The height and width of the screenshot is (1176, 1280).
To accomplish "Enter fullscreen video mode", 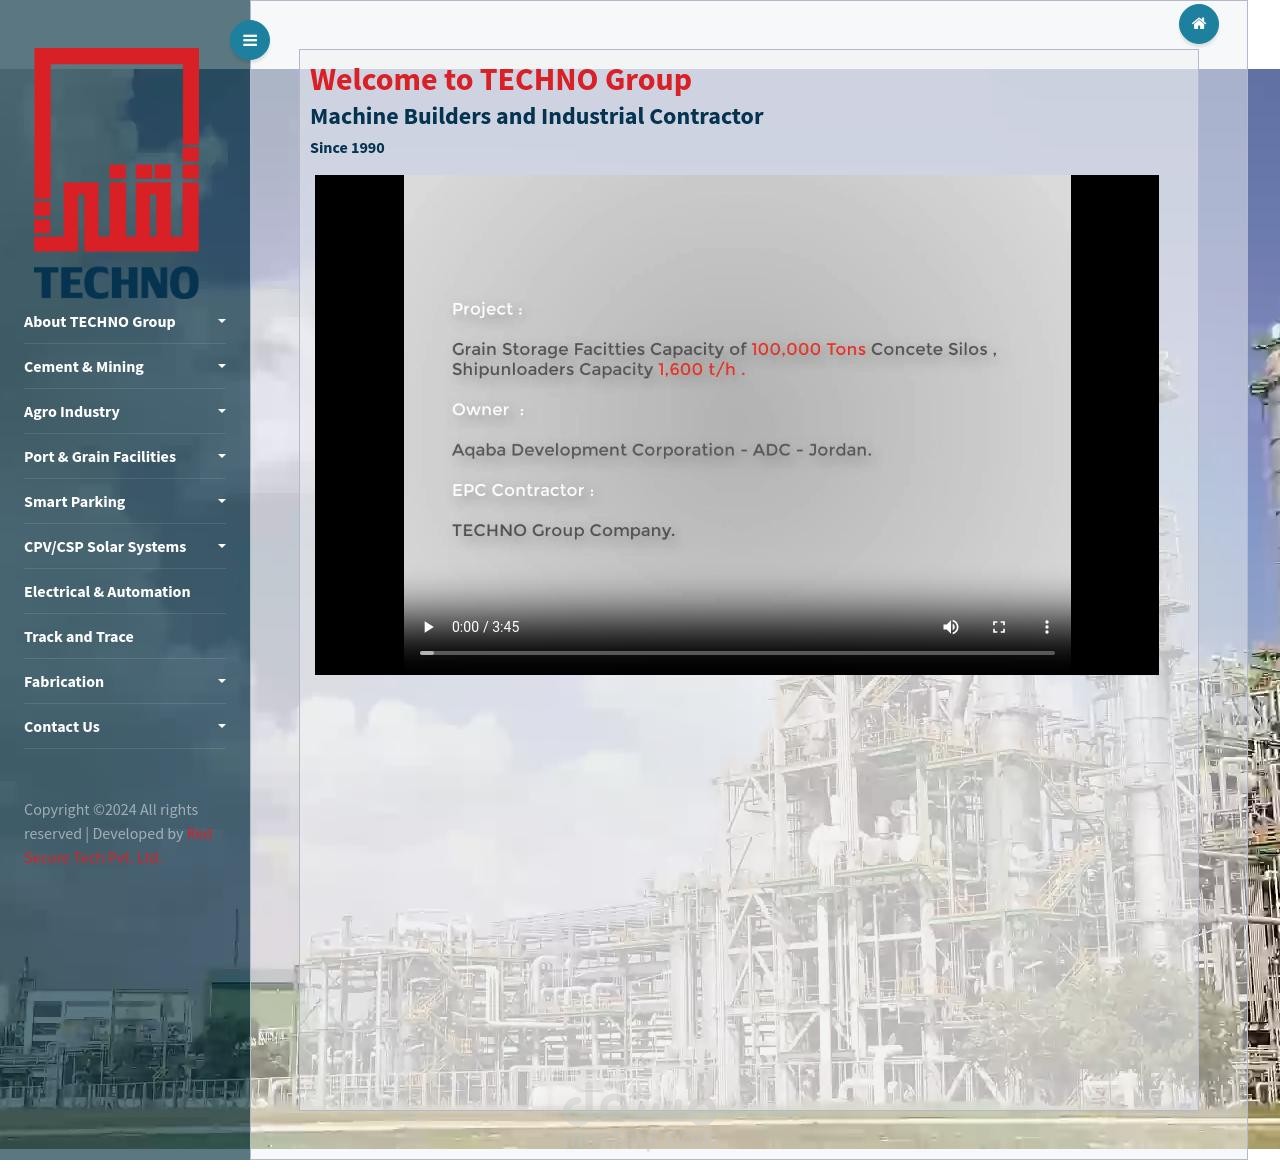I will (999, 627).
